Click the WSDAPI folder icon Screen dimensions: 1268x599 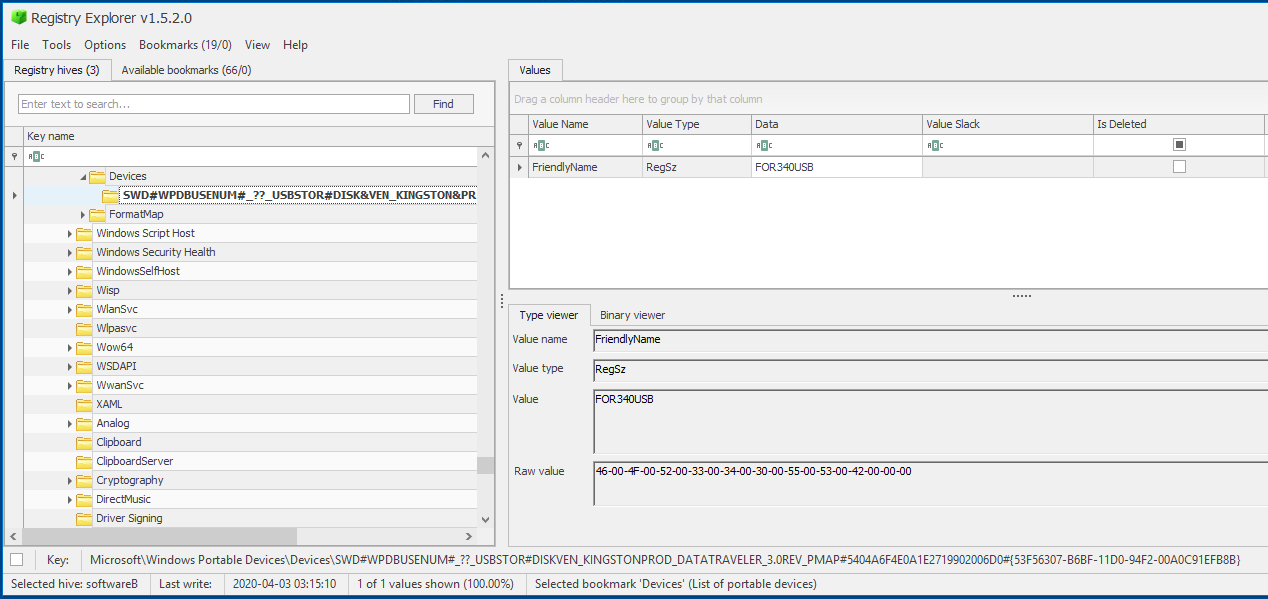(84, 367)
